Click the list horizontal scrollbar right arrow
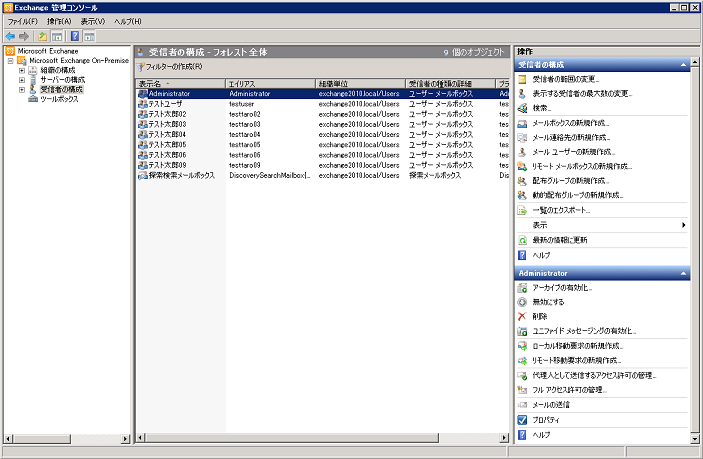Screen dimensions: 703x459 point(505,437)
